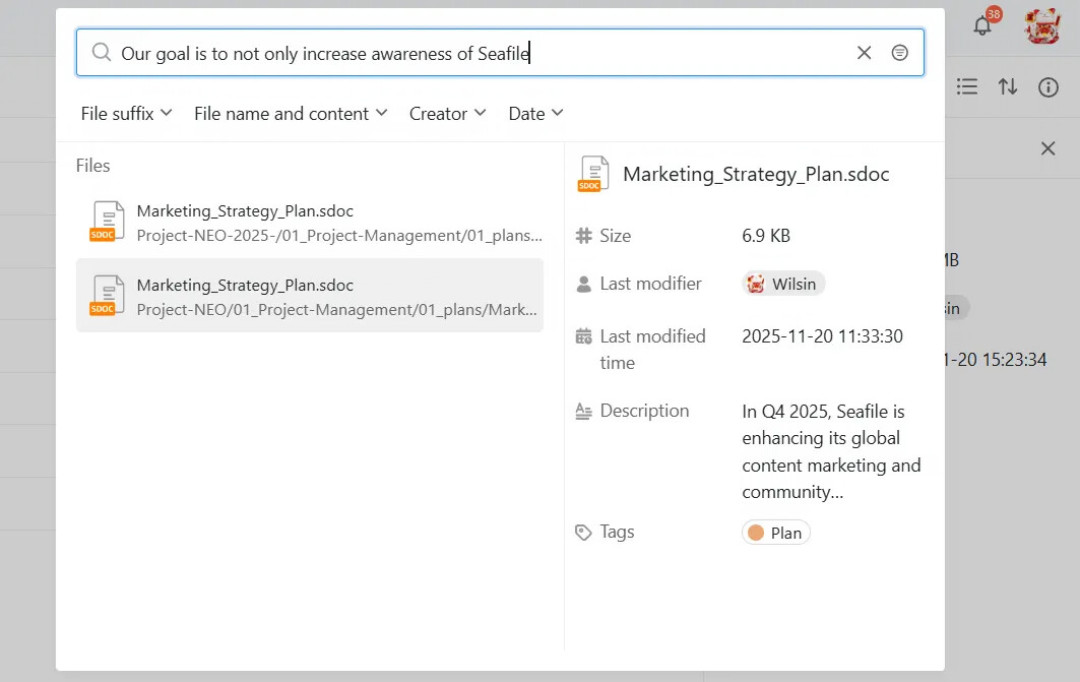Viewport: 1080px width, 682px height.
Task: Expand the Creator filter dropdown
Action: (x=448, y=114)
